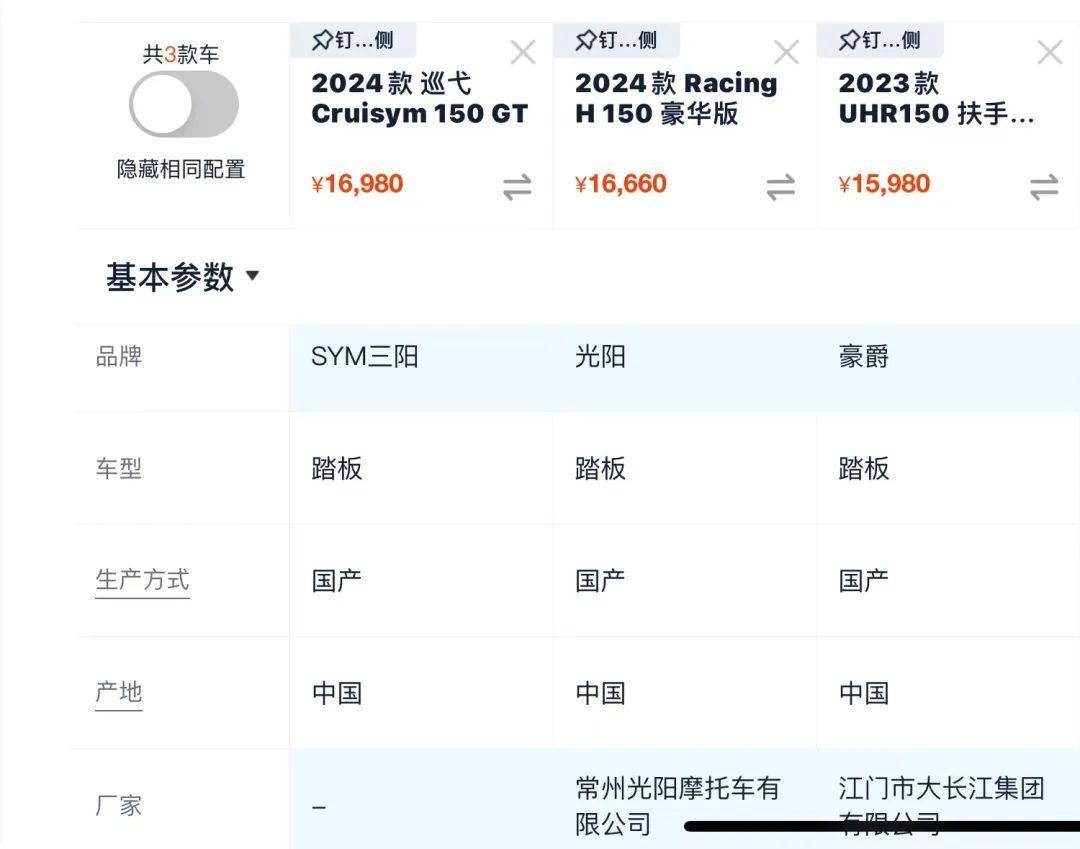Click the ¥16,980 price
Screen dimensions: 1080x849
point(357,184)
